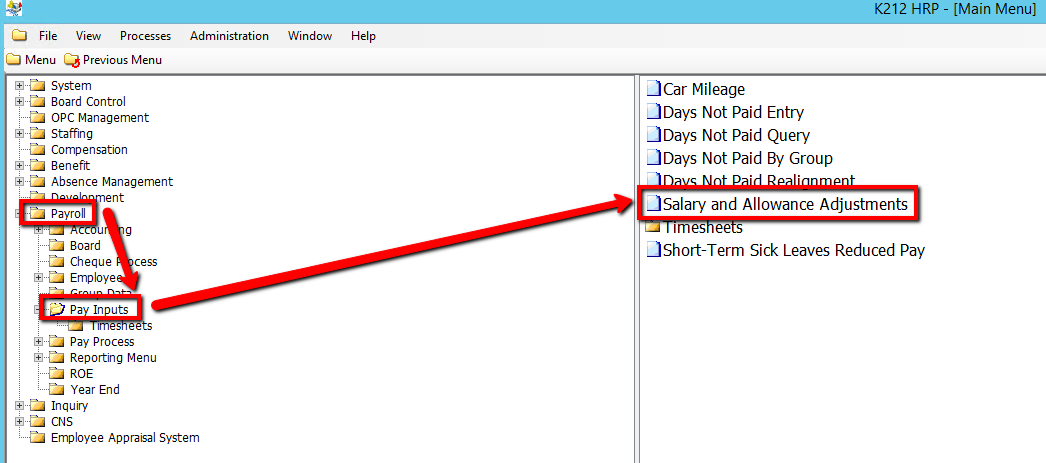Expand the Staffing folder node
Image resolution: width=1046 pixels, height=463 pixels.
[x=19, y=134]
